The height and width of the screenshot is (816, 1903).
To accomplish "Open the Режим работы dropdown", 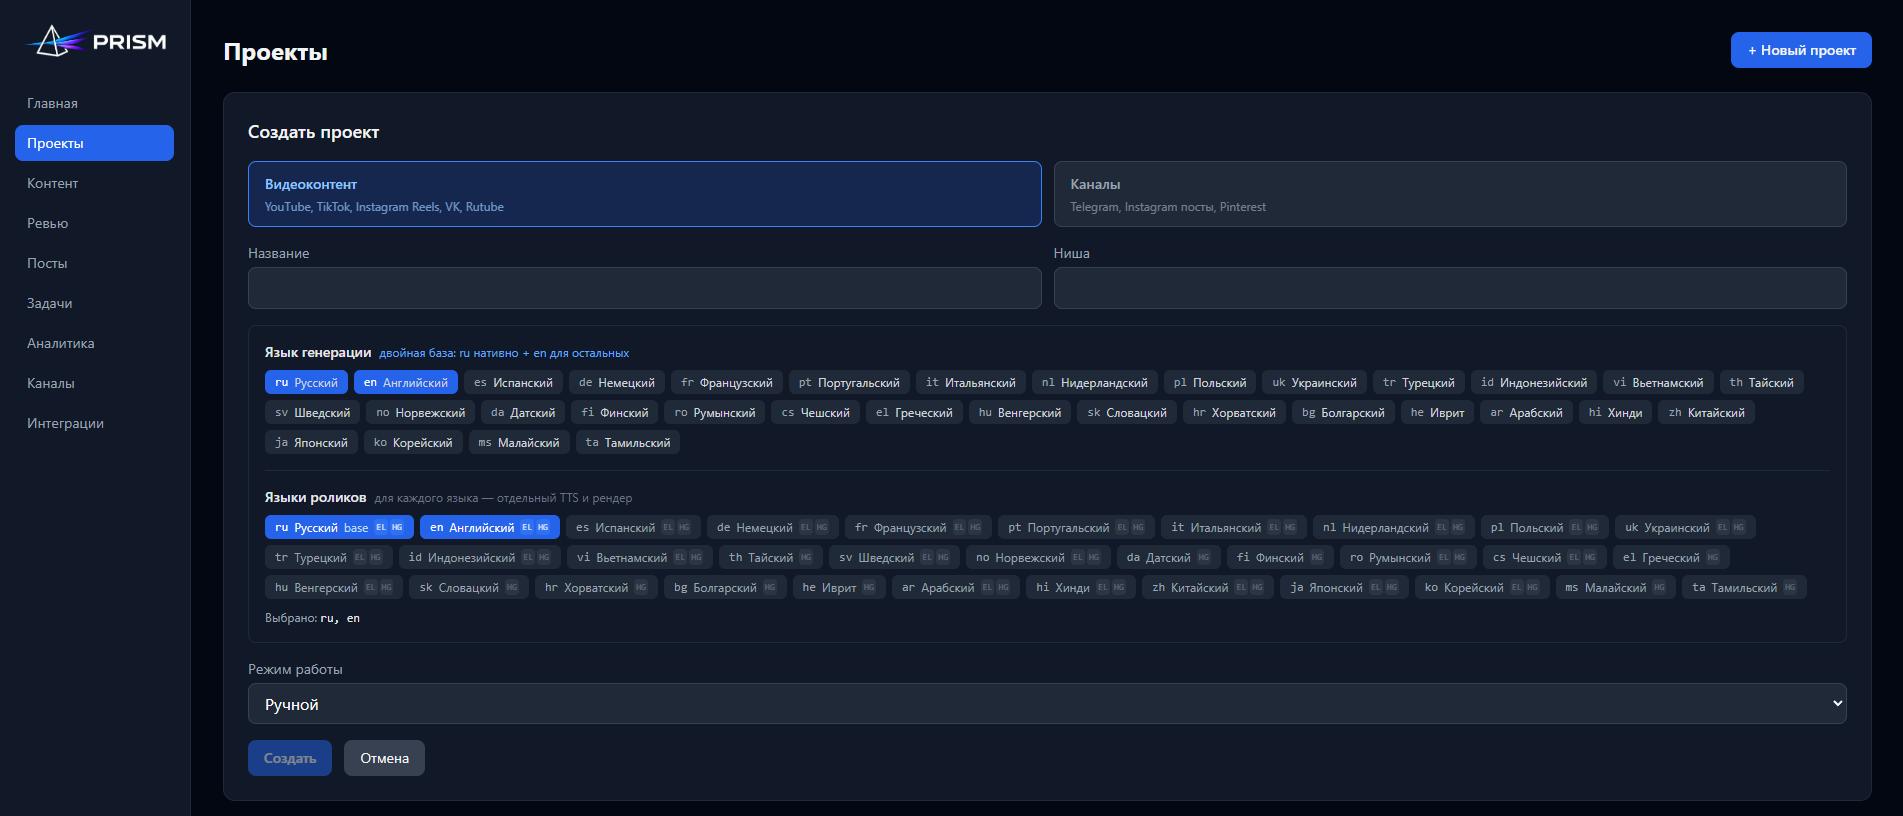I will click(x=1047, y=704).
